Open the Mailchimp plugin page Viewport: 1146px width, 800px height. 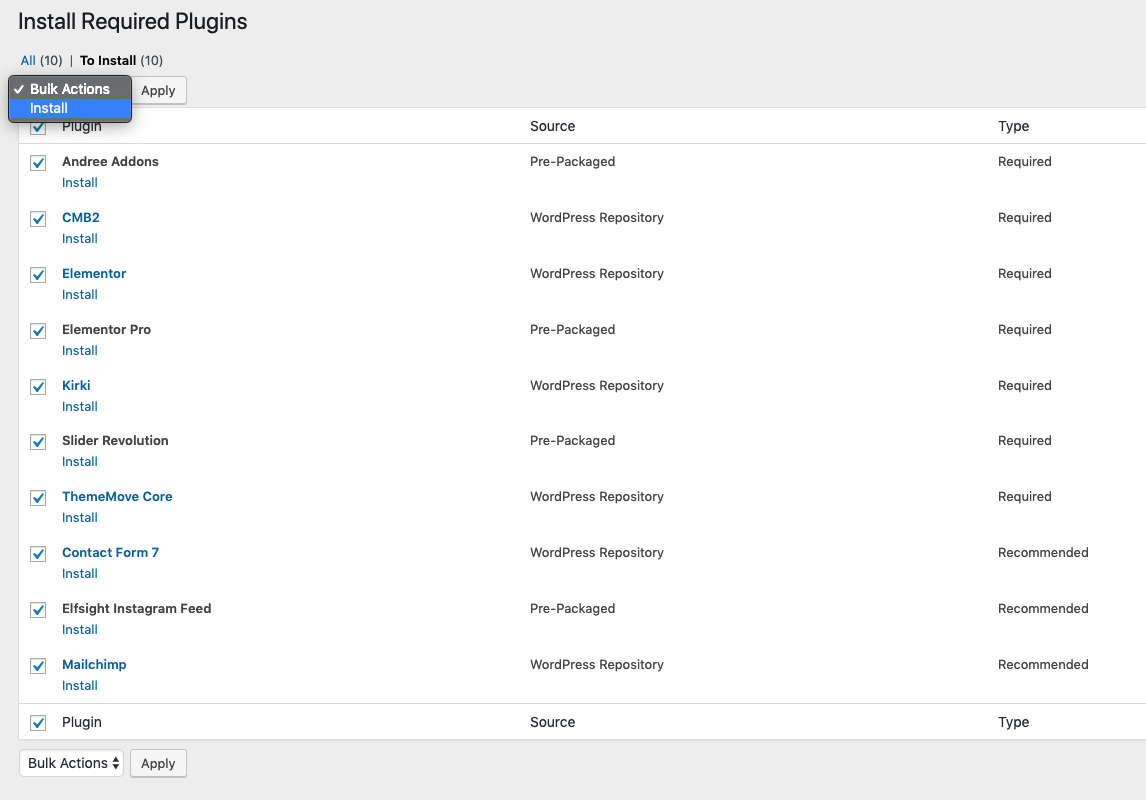94,664
